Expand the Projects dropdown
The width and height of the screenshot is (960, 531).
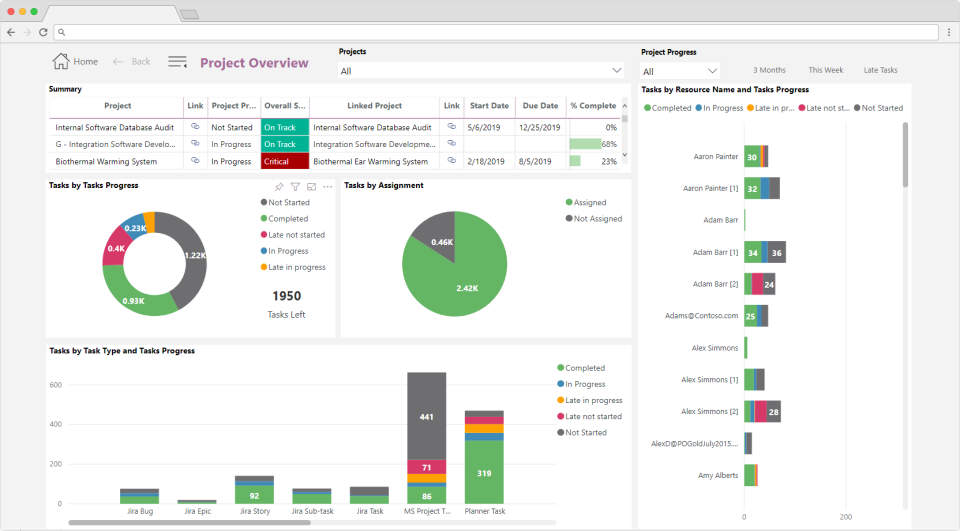point(616,71)
